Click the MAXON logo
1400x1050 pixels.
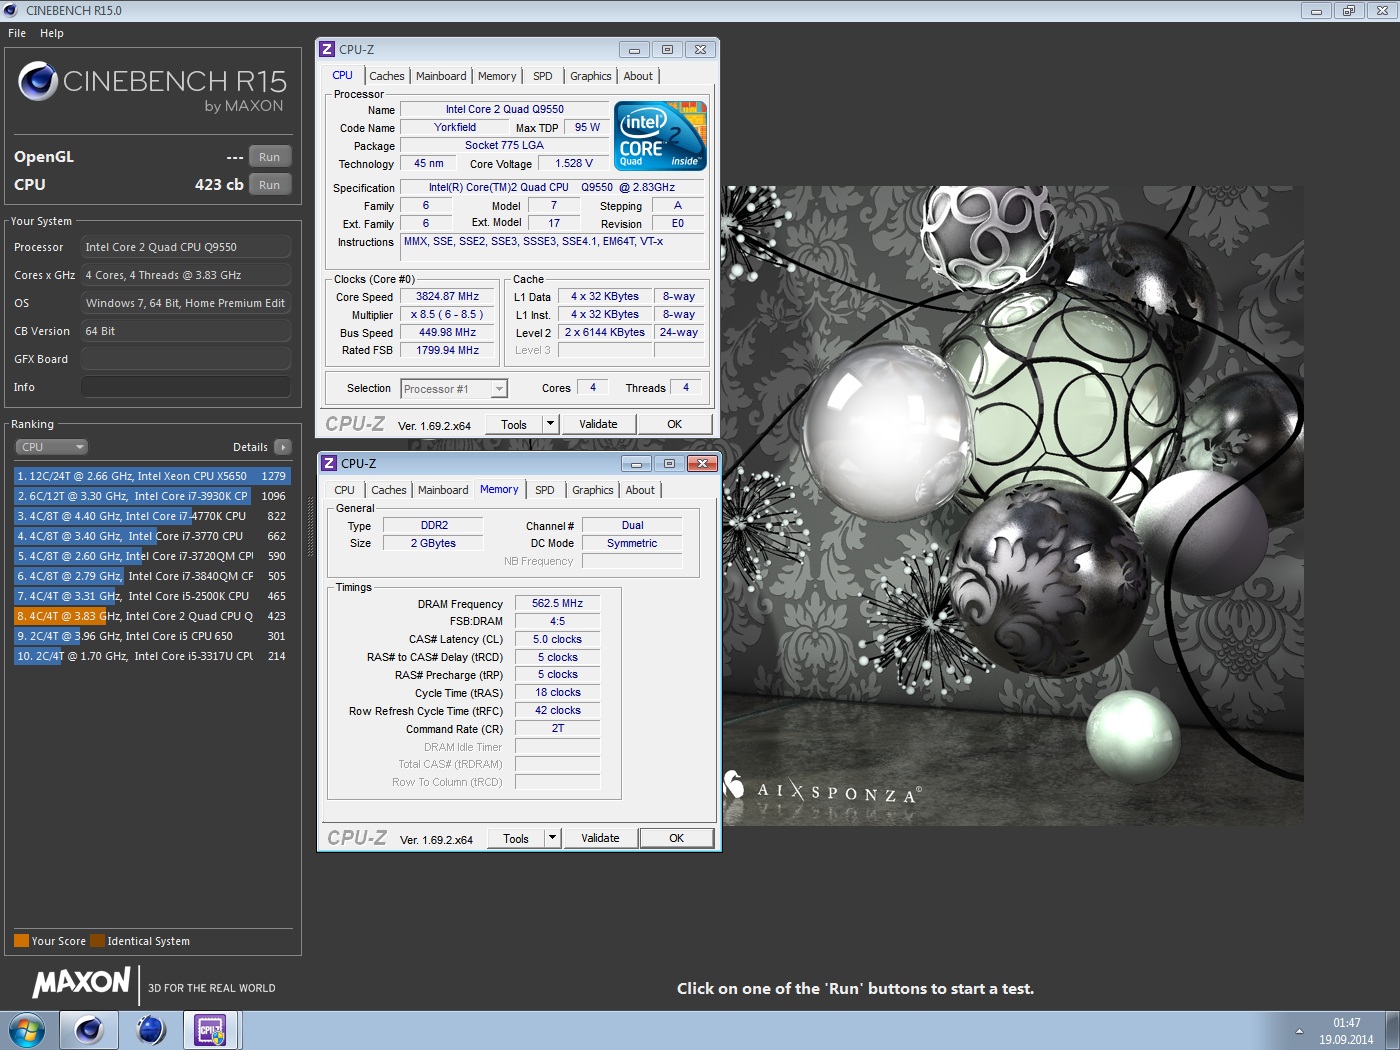pyautogui.click(x=82, y=983)
